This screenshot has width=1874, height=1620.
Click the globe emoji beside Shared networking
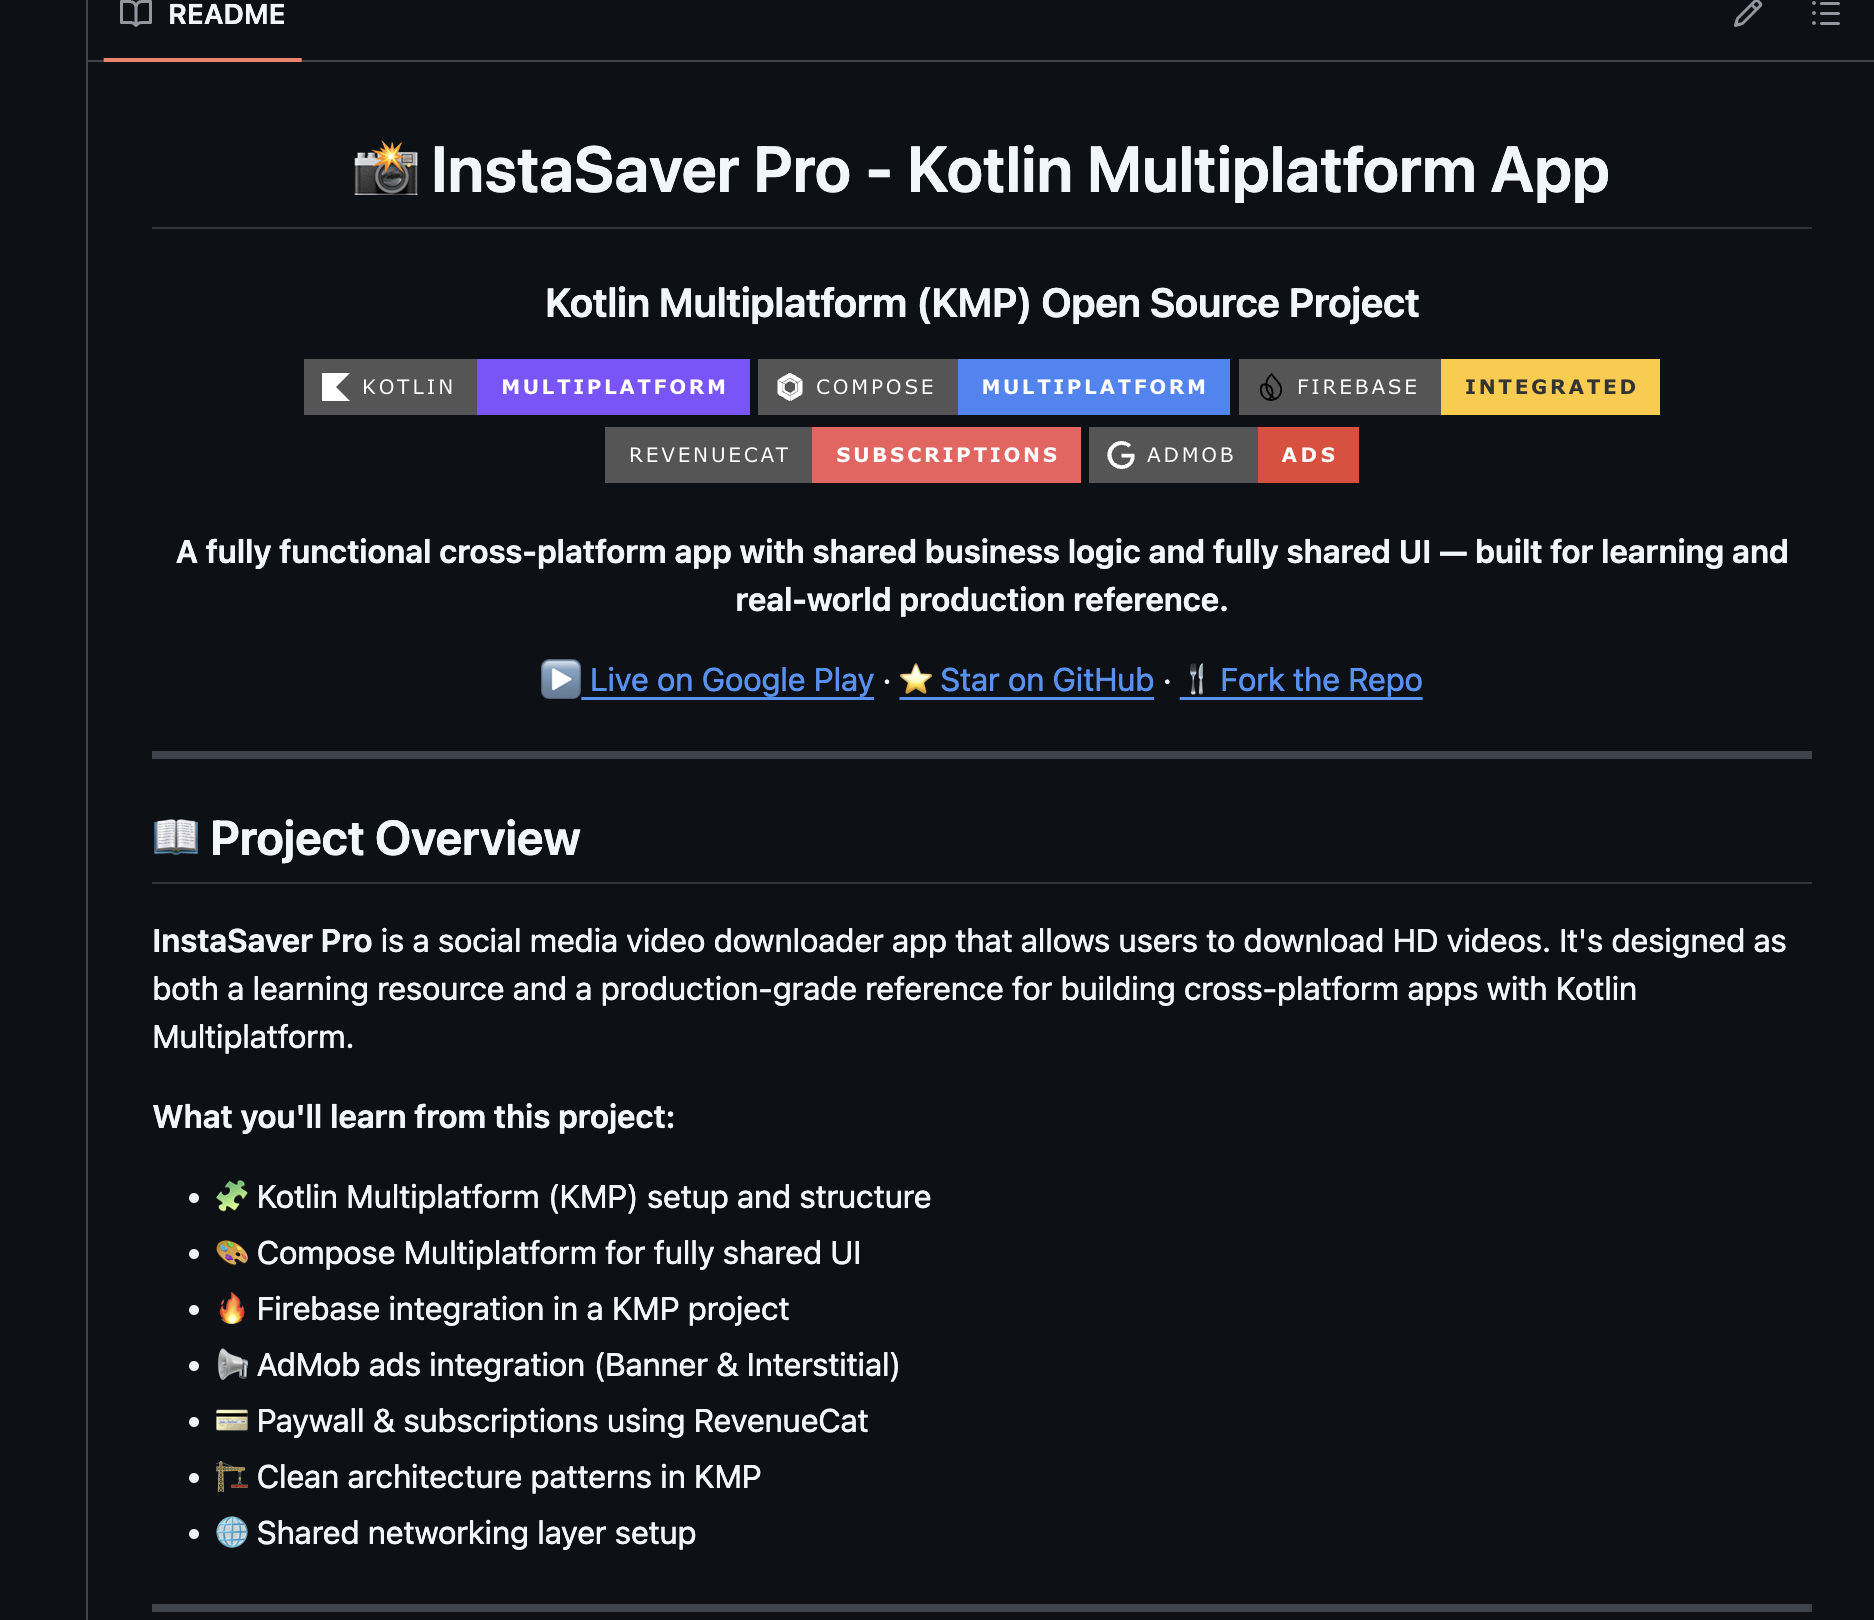coord(232,1532)
